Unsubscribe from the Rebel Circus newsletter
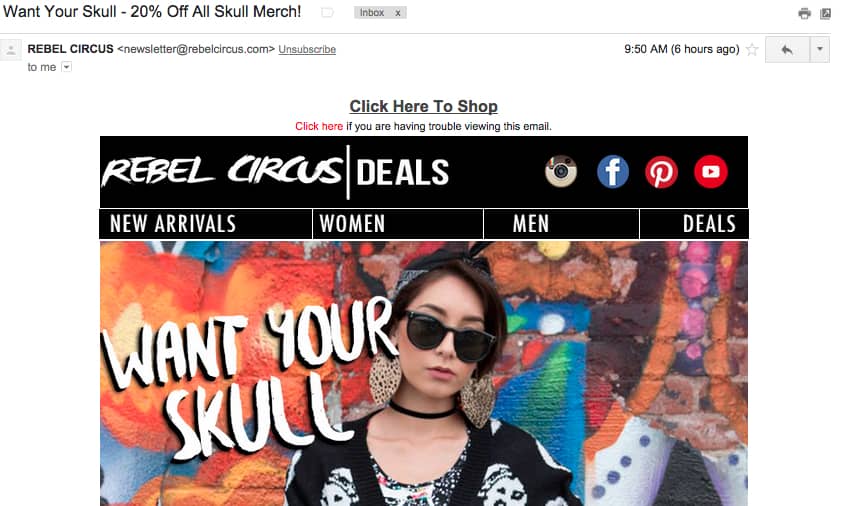 click(307, 49)
